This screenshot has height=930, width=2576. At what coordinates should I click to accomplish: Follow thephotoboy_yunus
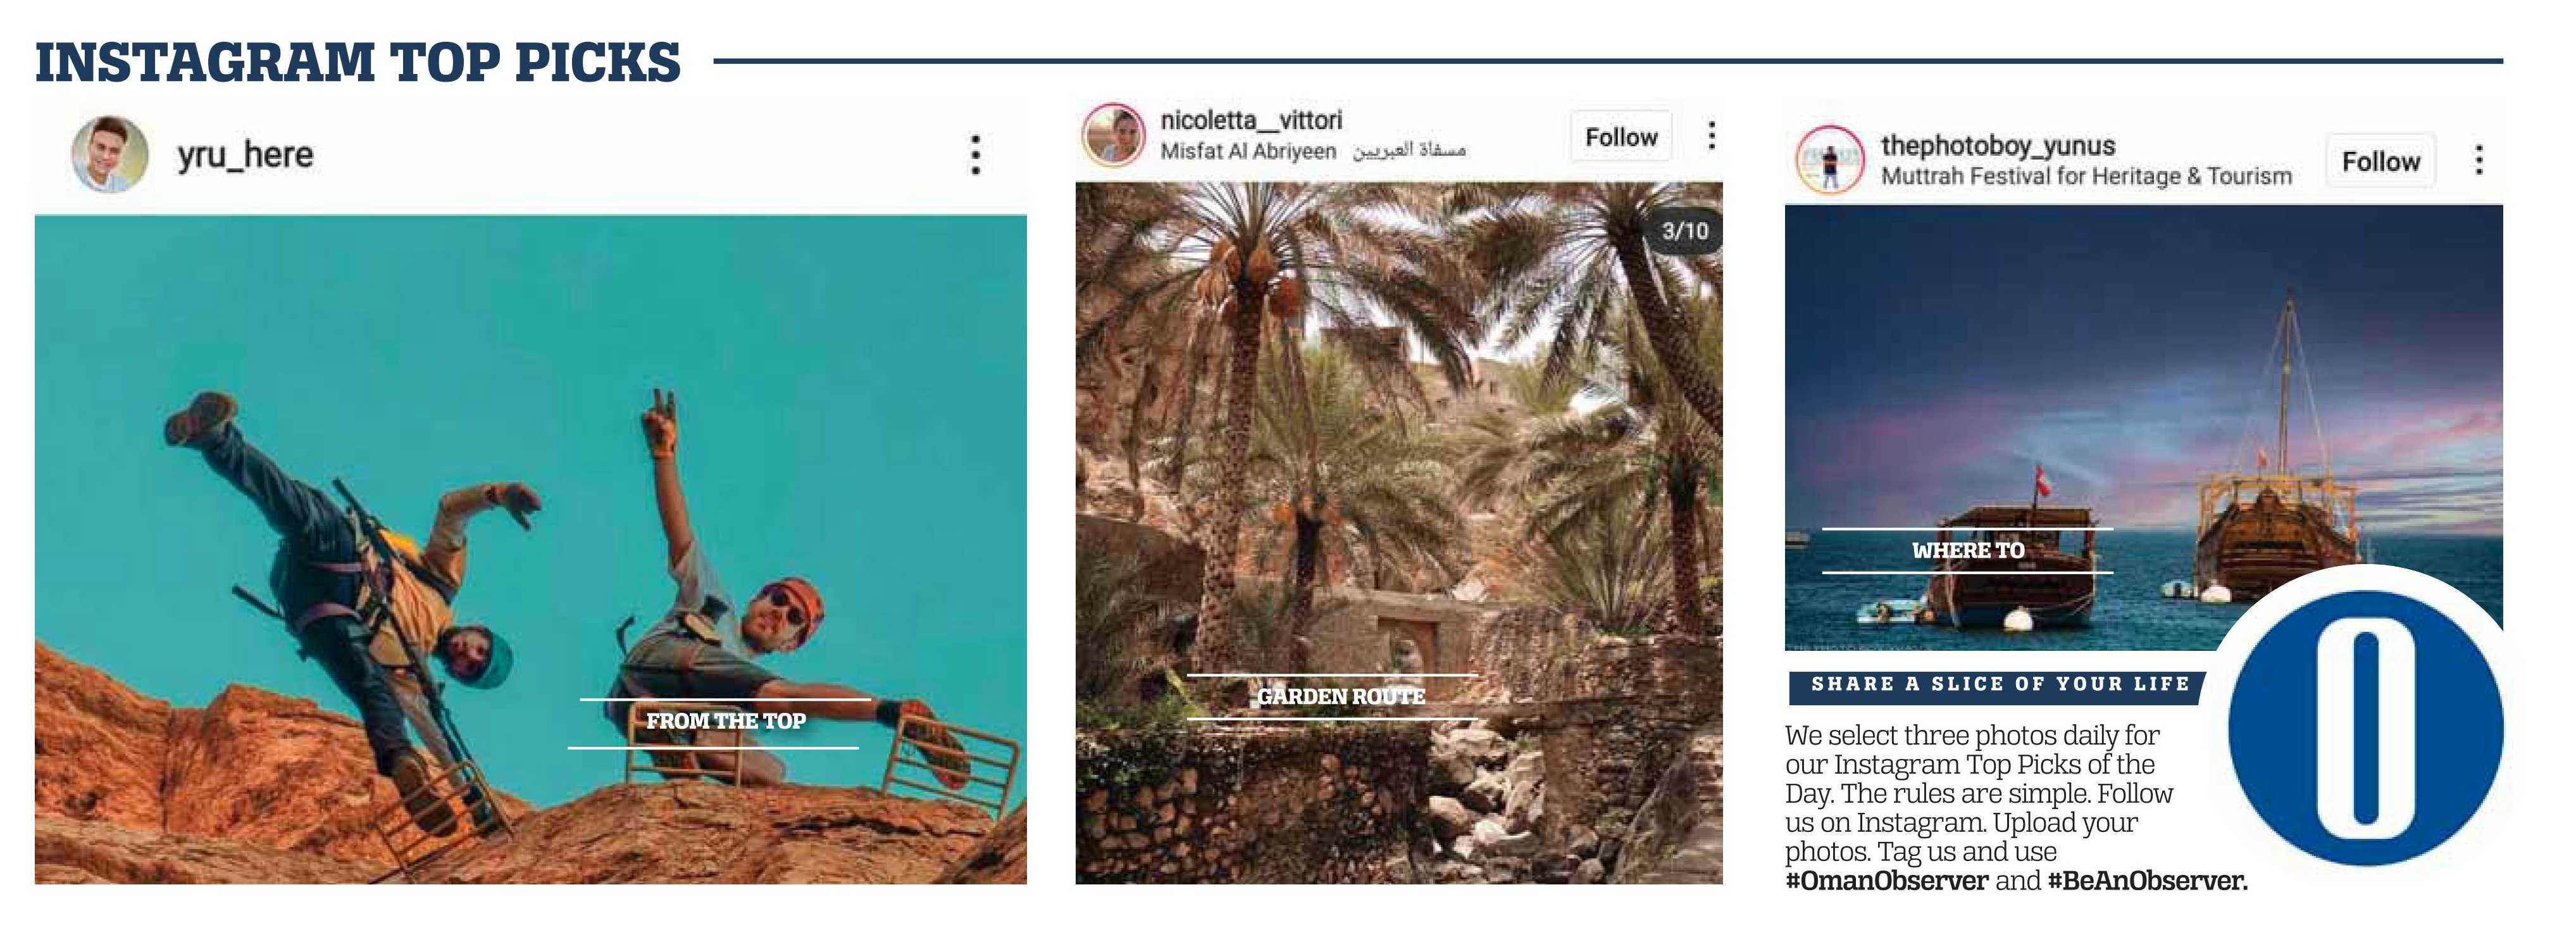(x=2380, y=161)
